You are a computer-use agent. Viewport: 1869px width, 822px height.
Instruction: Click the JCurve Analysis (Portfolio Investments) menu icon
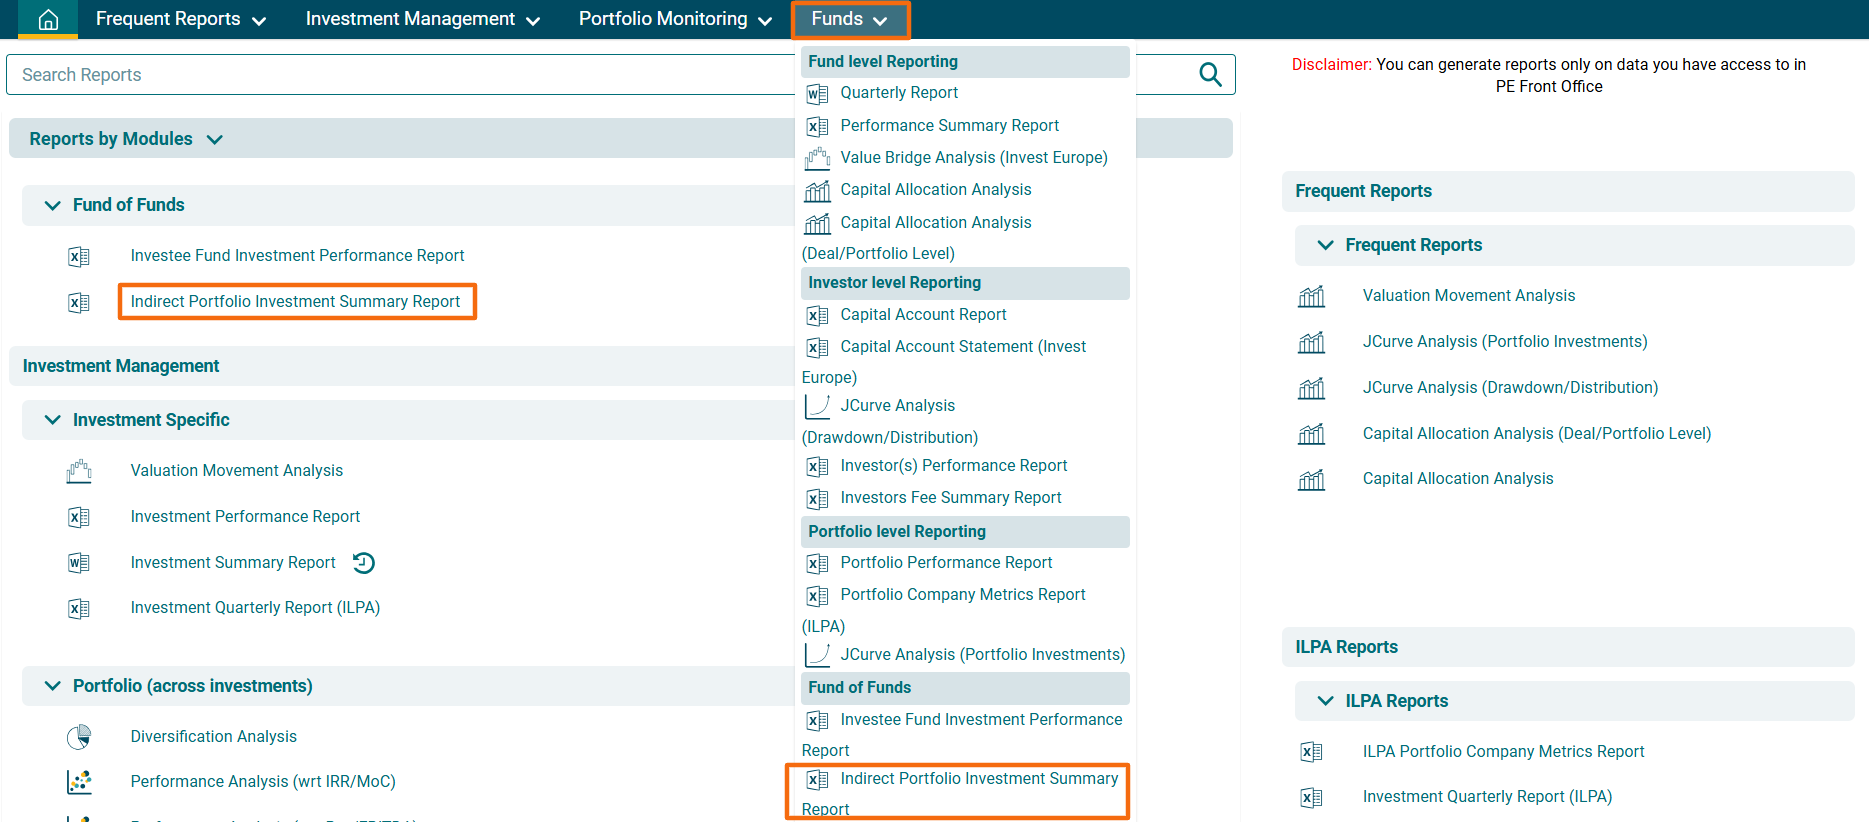tap(817, 655)
